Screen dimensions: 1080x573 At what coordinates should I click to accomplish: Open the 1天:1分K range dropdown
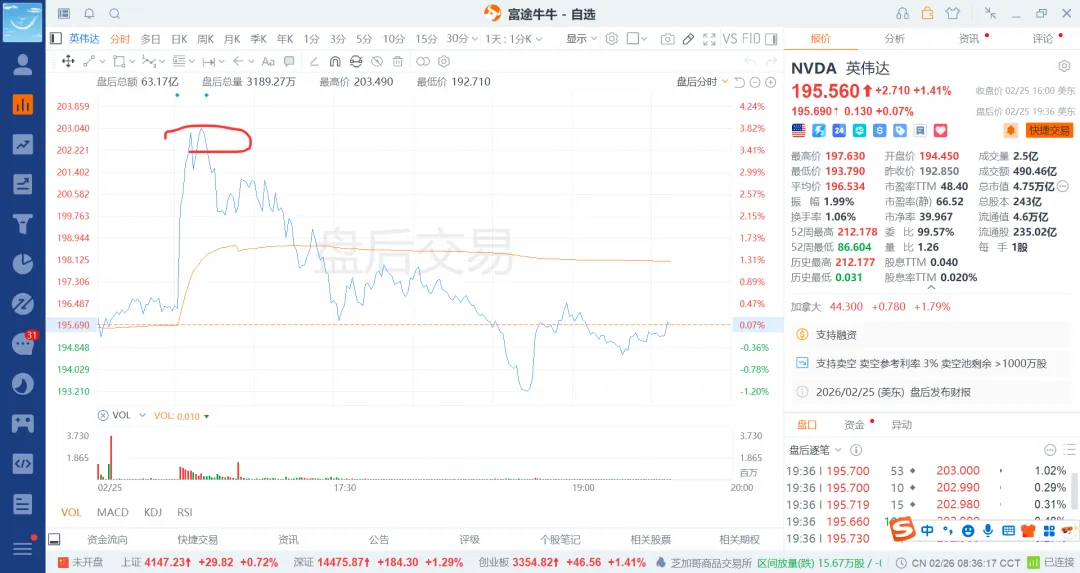514,39
